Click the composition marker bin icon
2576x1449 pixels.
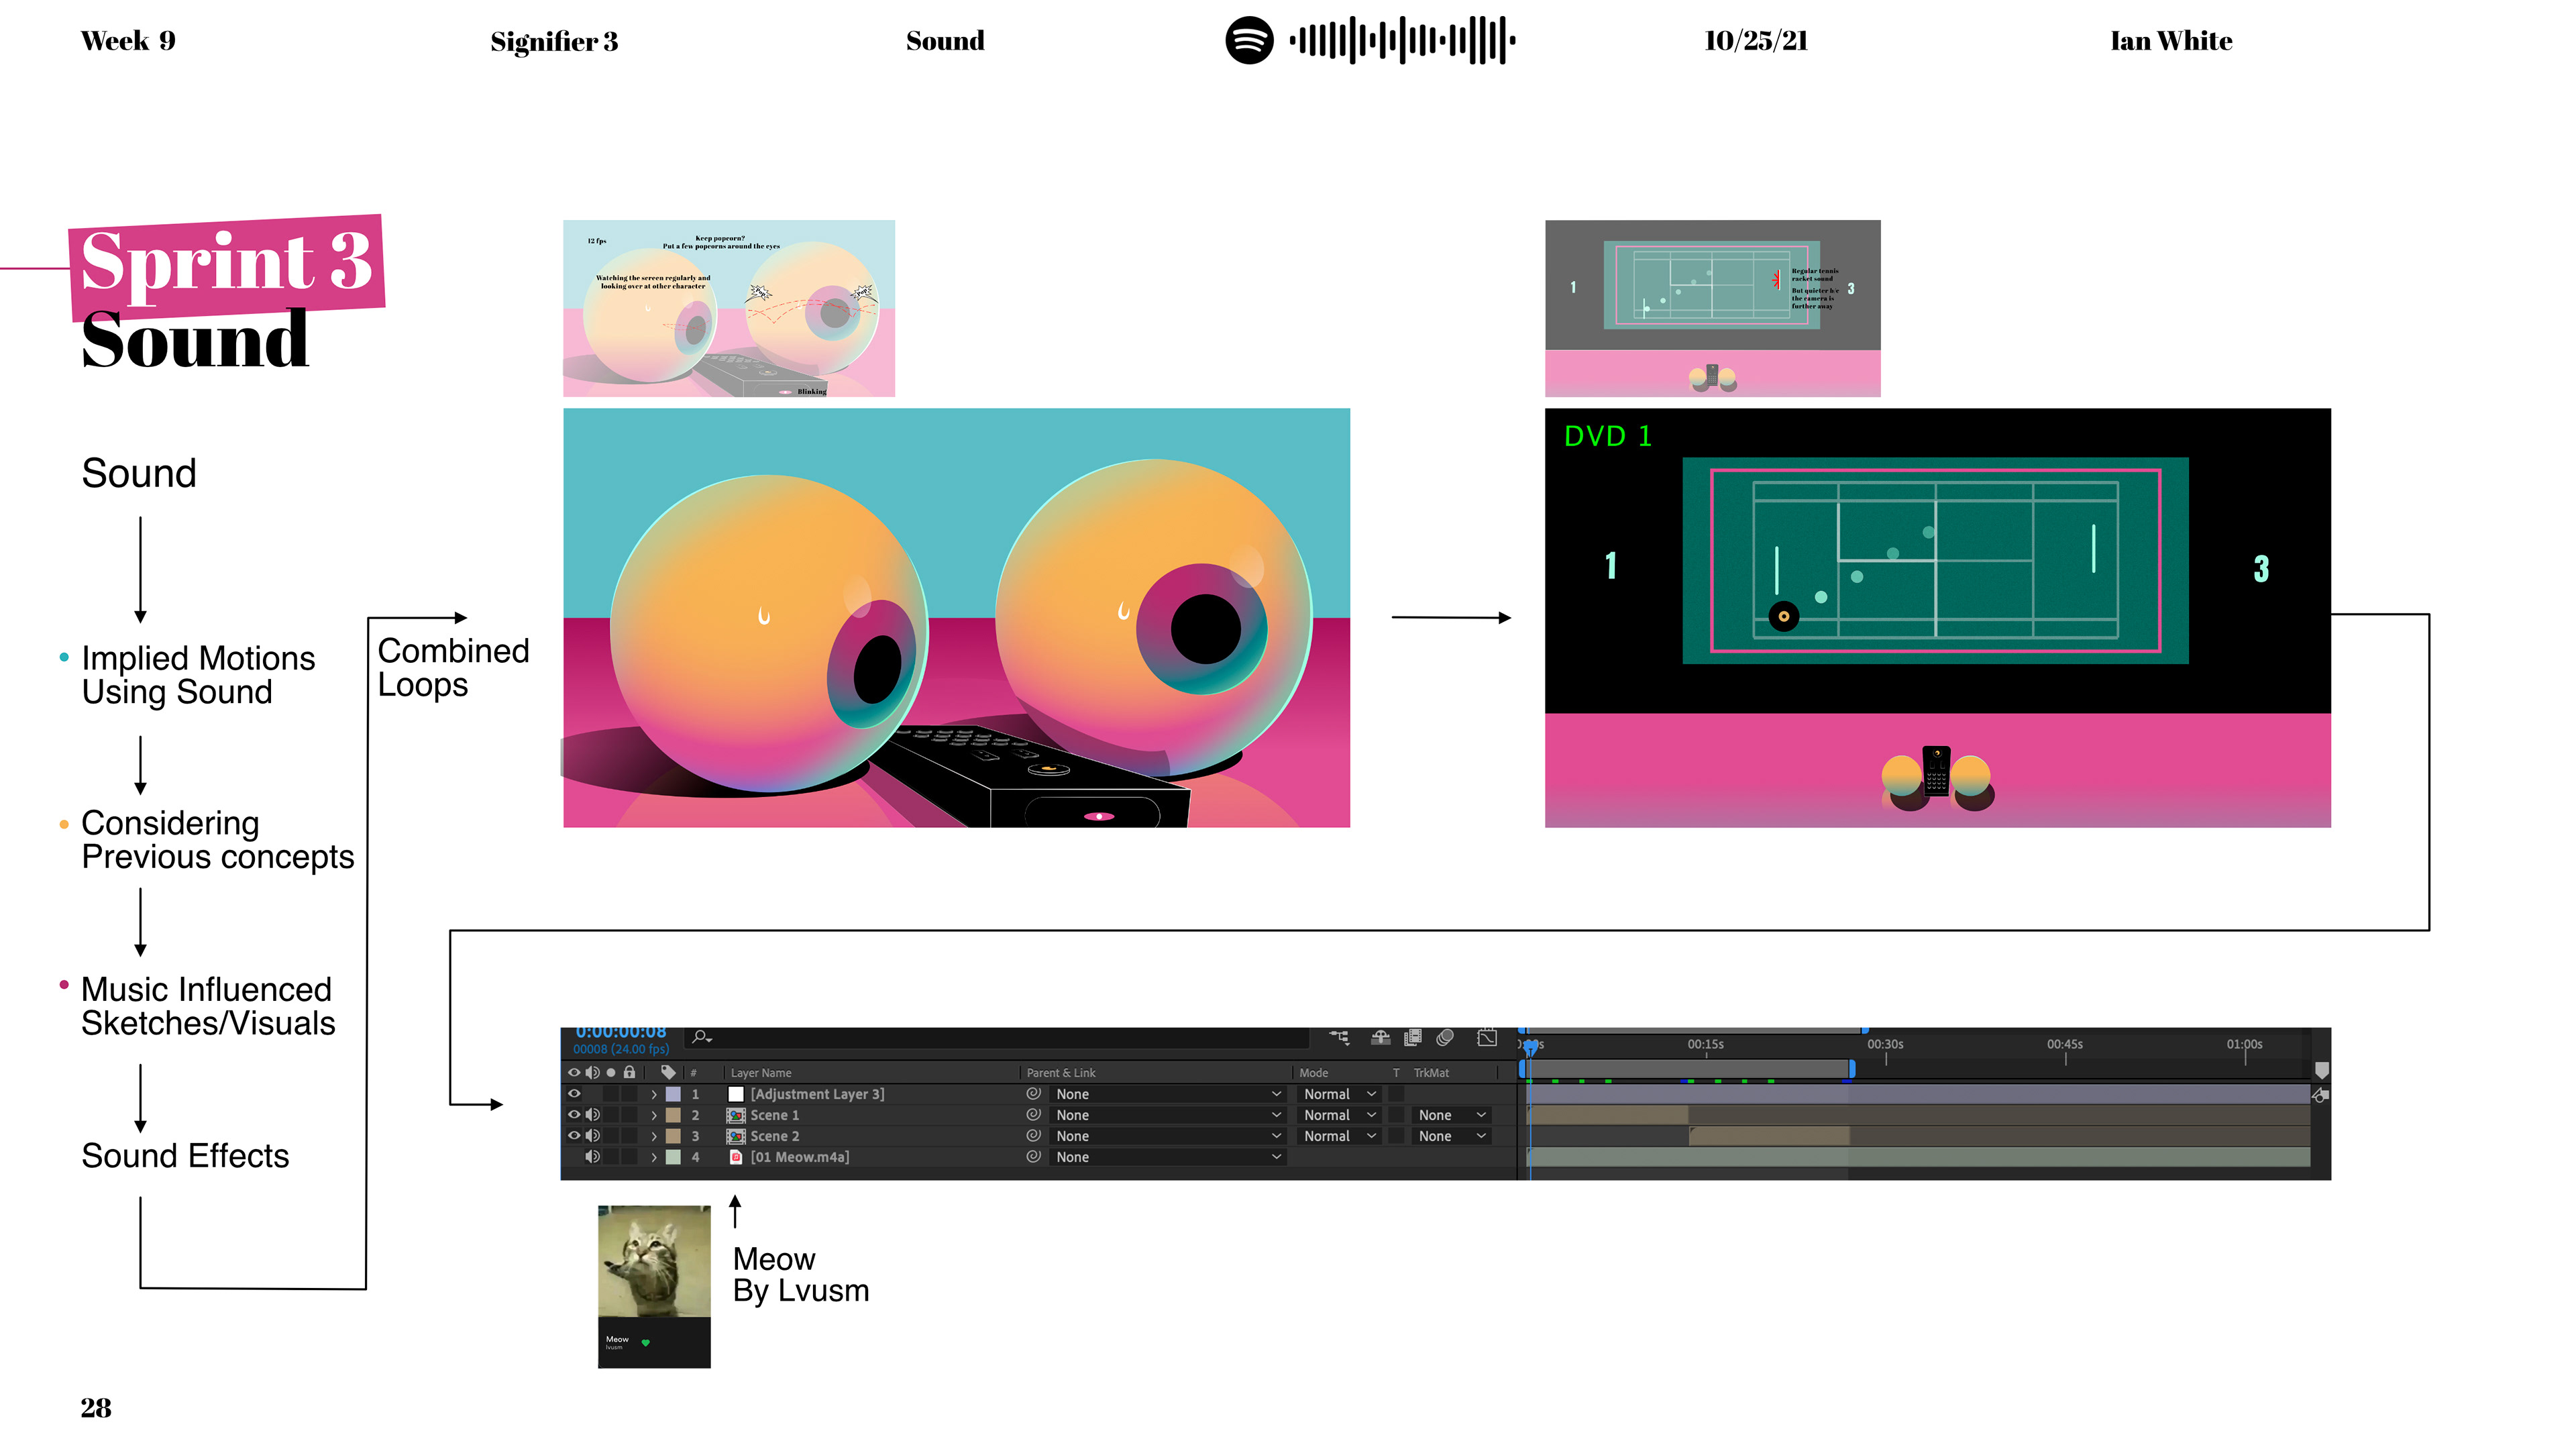point(2322,1071)
